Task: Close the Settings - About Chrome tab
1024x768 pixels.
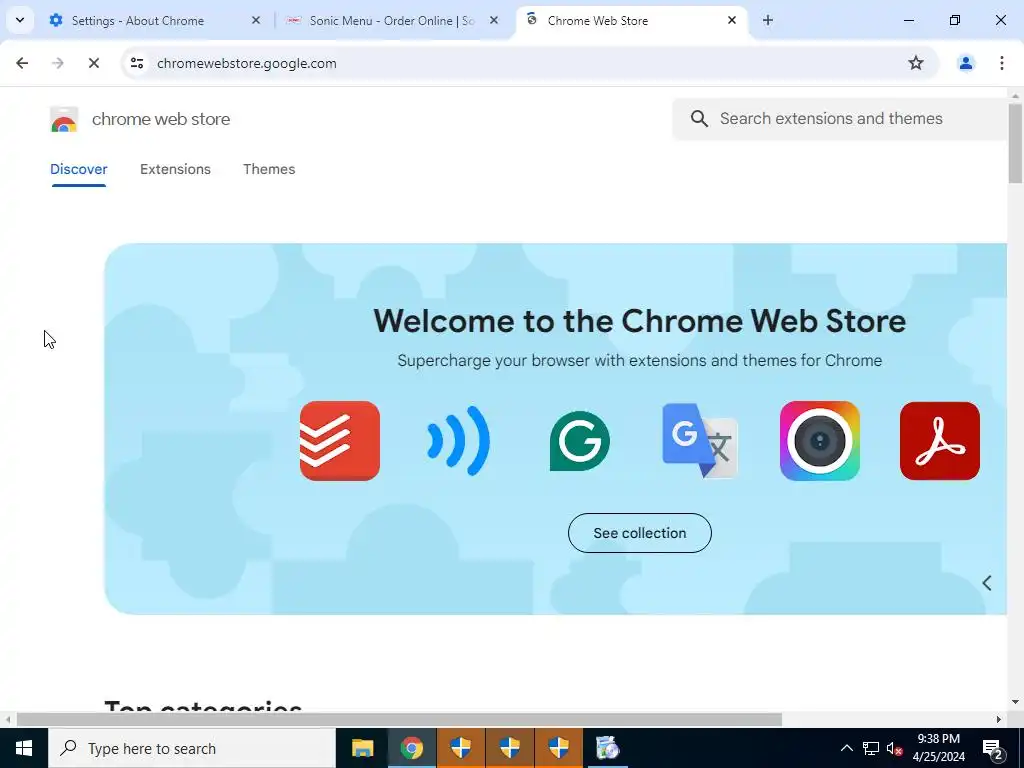Action: tap(256, 20)
